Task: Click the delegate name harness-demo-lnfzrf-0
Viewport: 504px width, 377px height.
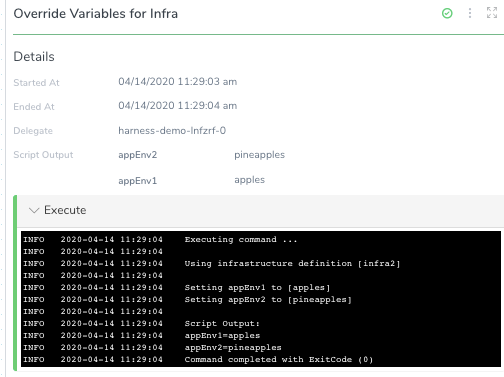Action: tap(172, 130)
